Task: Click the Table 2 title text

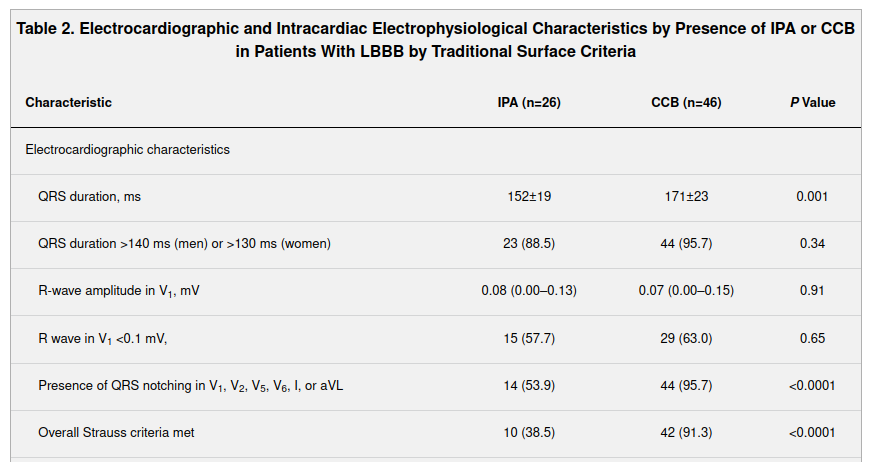Action: point(436,40)
